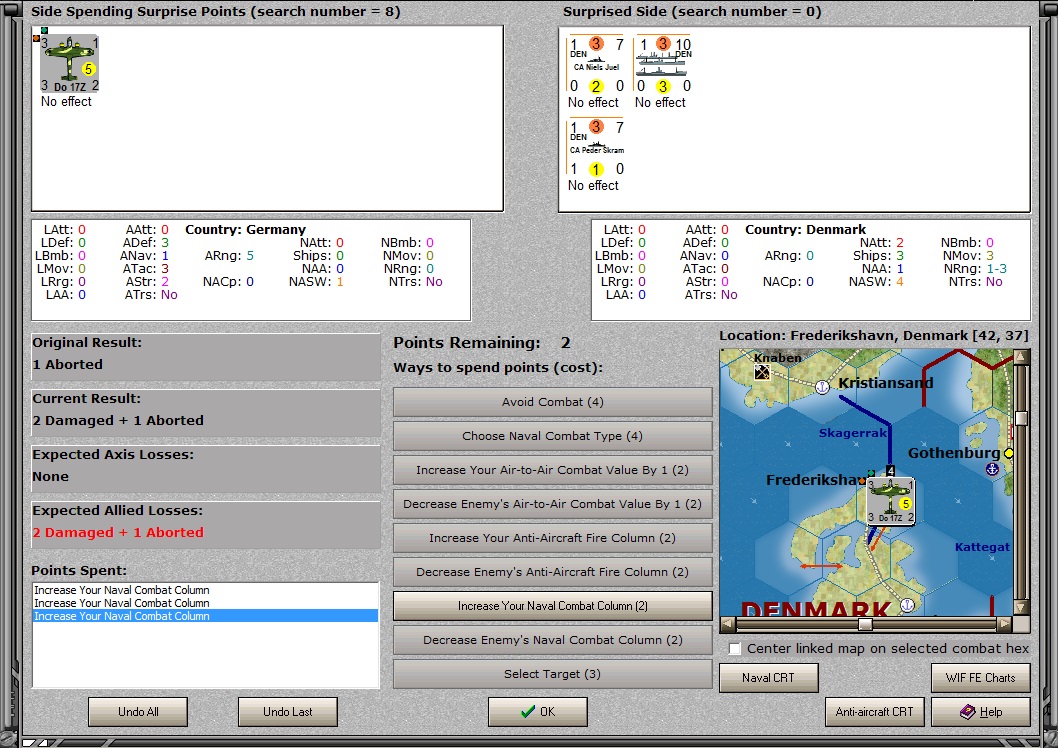Viewport: 1058px width, 748px height.
Task: Enable center linked map on combat hex
Action: point(735,649)
